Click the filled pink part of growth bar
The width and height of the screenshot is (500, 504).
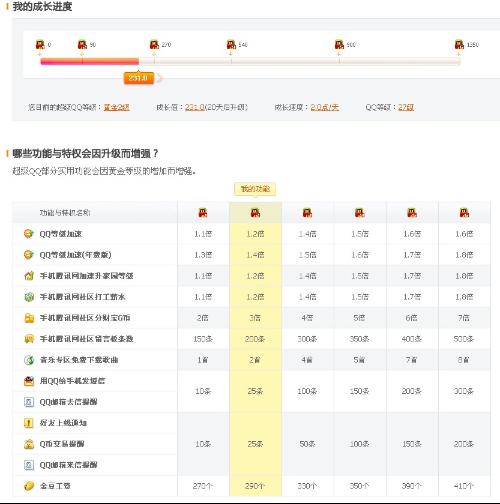pyautogui.click(x=89, y=61)
